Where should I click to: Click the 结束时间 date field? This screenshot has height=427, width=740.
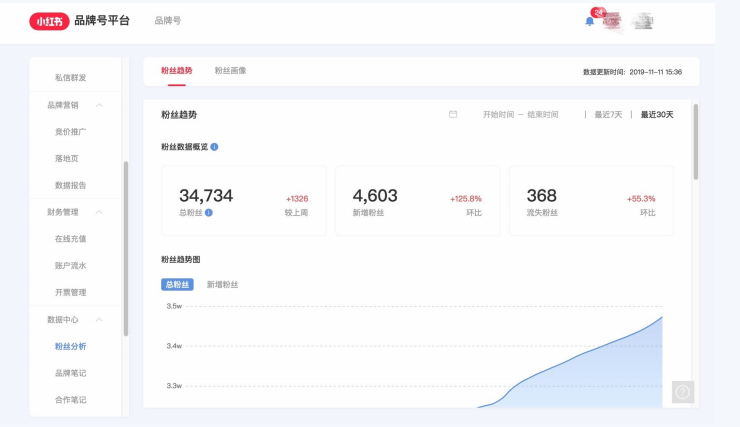(543, 115)
